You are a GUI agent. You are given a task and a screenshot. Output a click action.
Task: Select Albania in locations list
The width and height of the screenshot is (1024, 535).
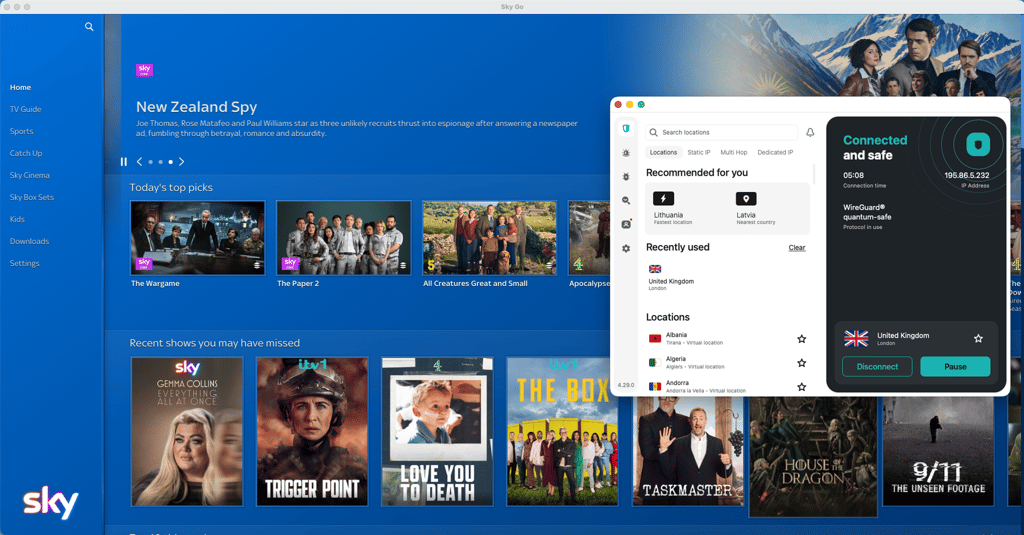[x=718, y=338]
